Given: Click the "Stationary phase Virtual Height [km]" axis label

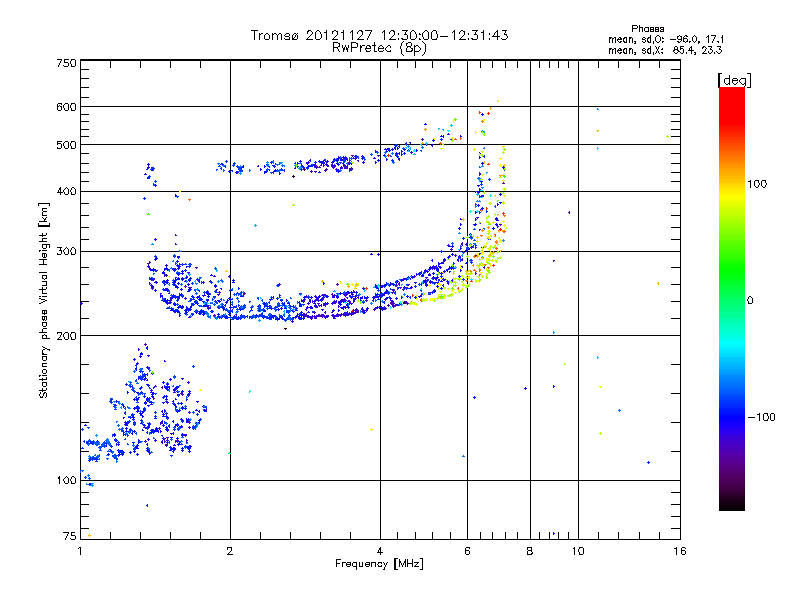Looking at the screenshot, I should (x=44, y=300).
